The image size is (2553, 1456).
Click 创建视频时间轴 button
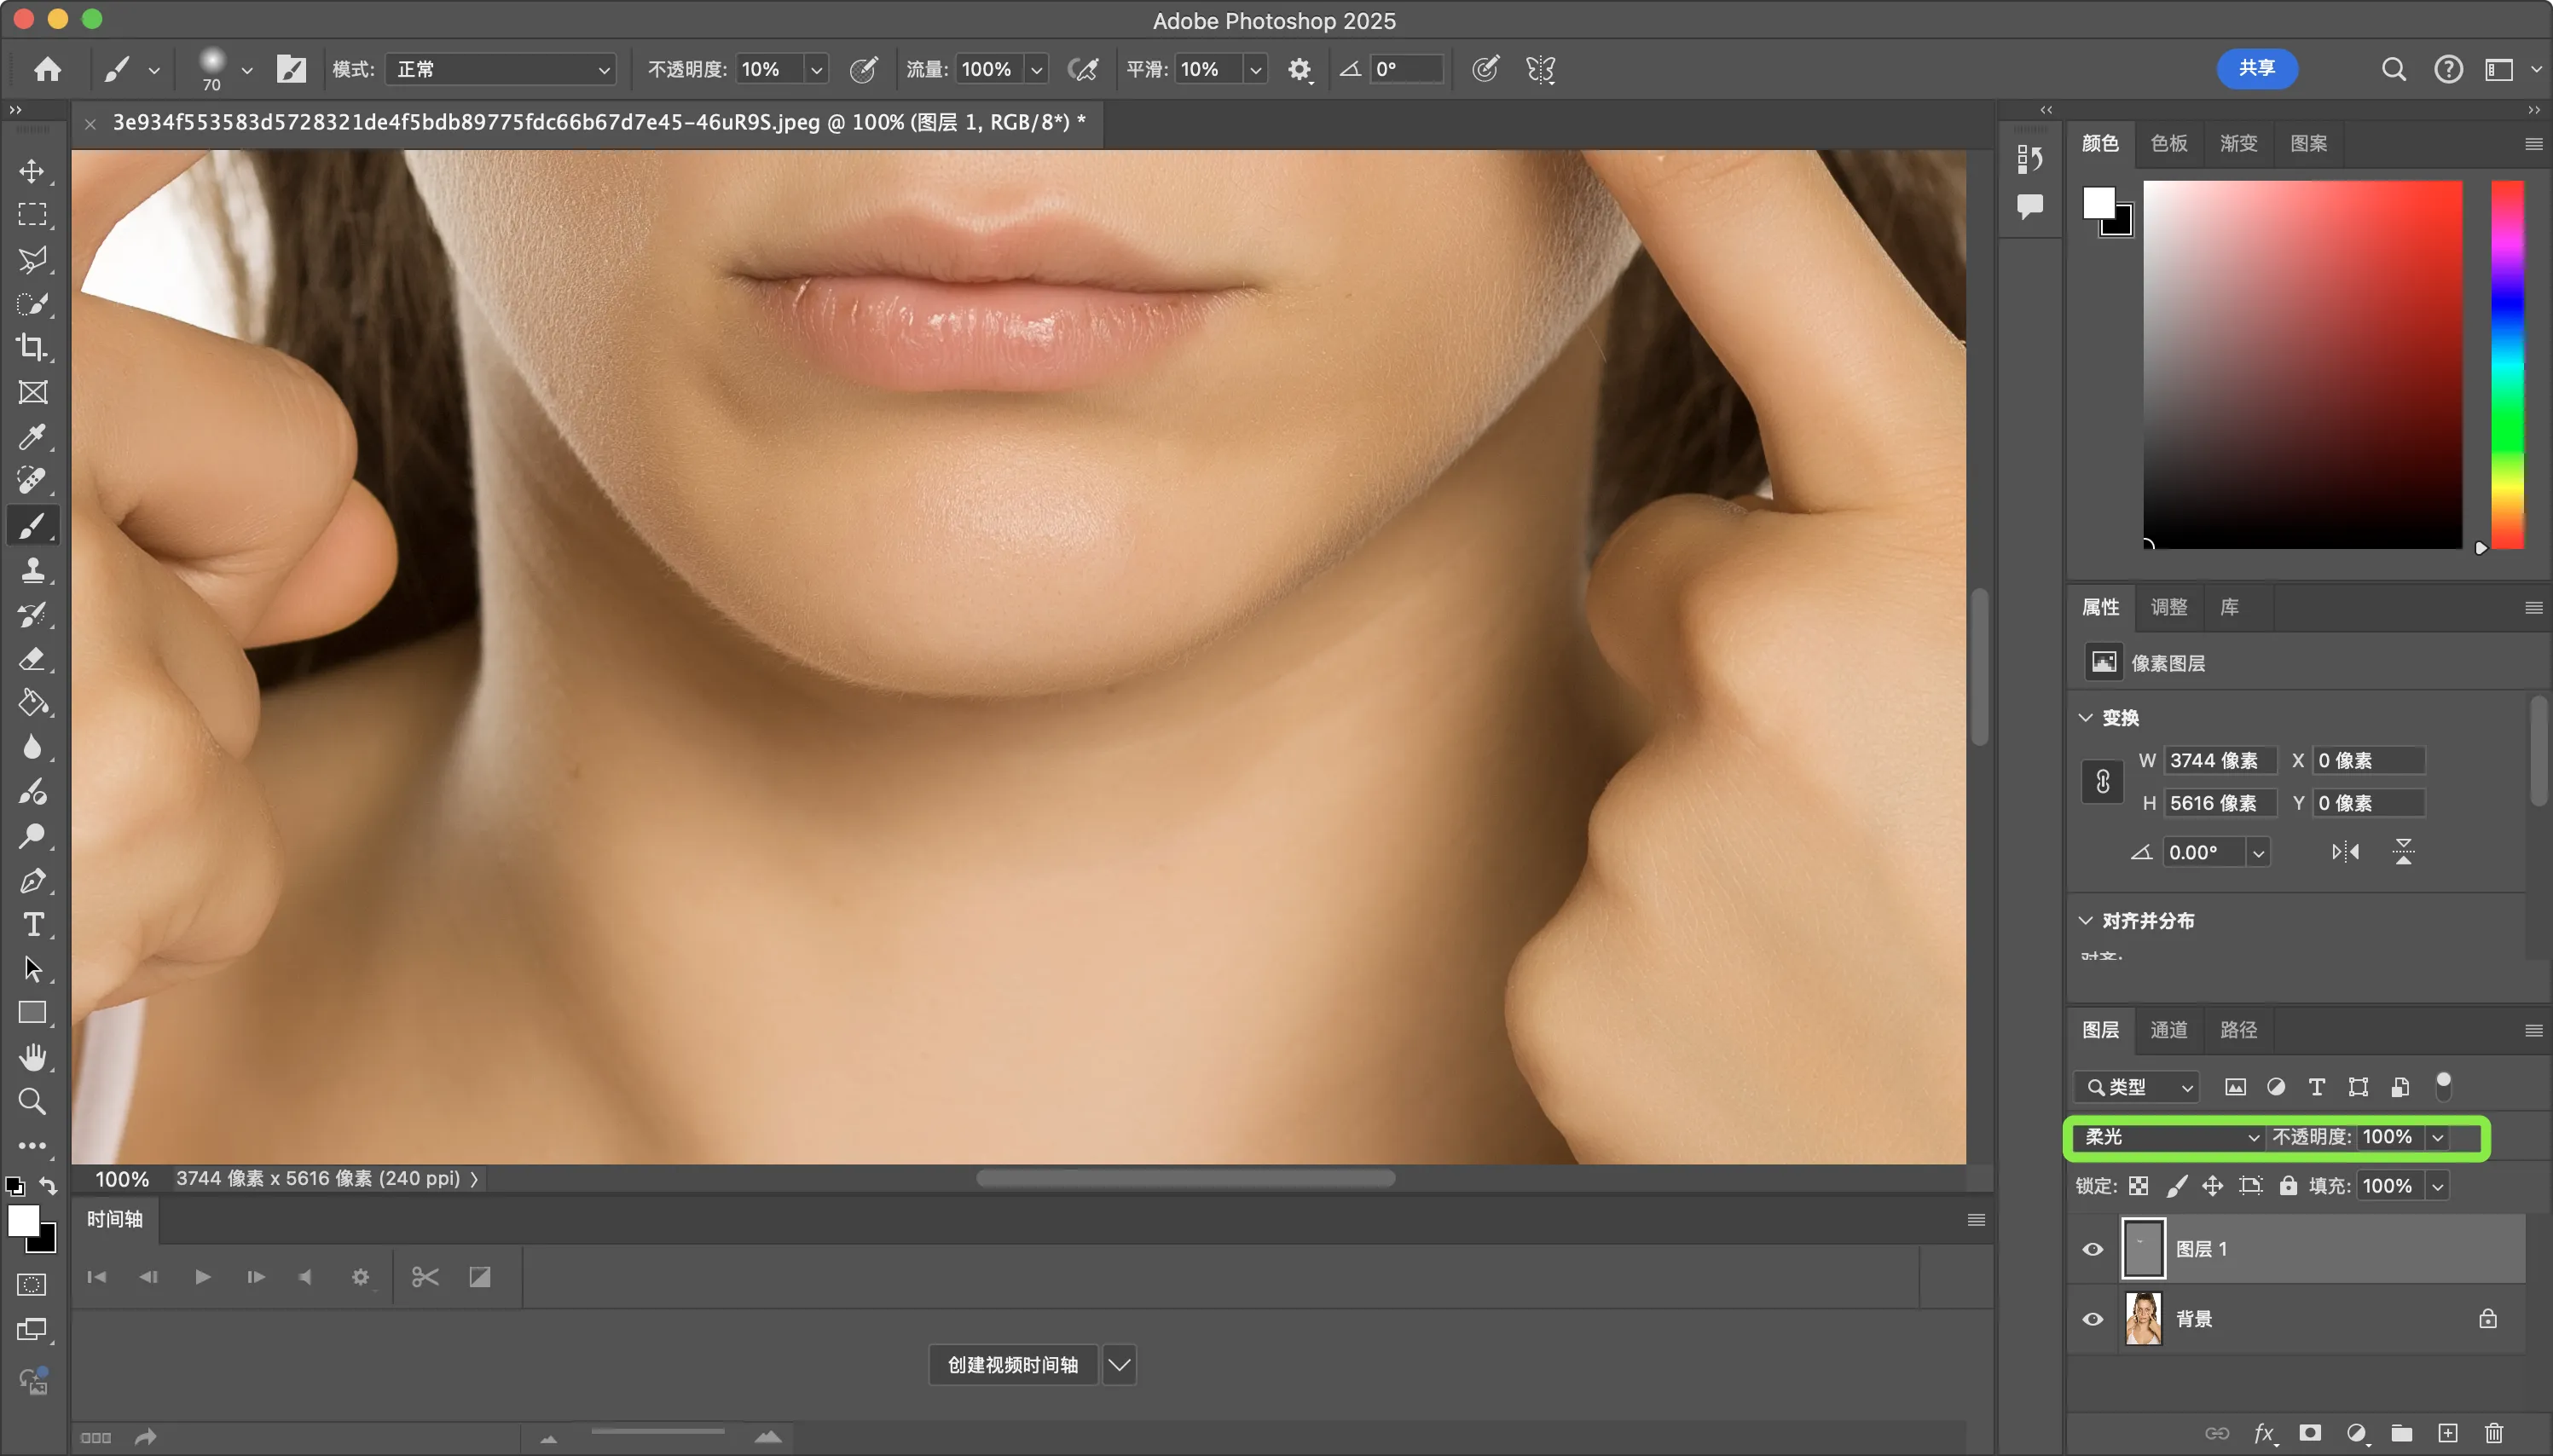1012,1365
